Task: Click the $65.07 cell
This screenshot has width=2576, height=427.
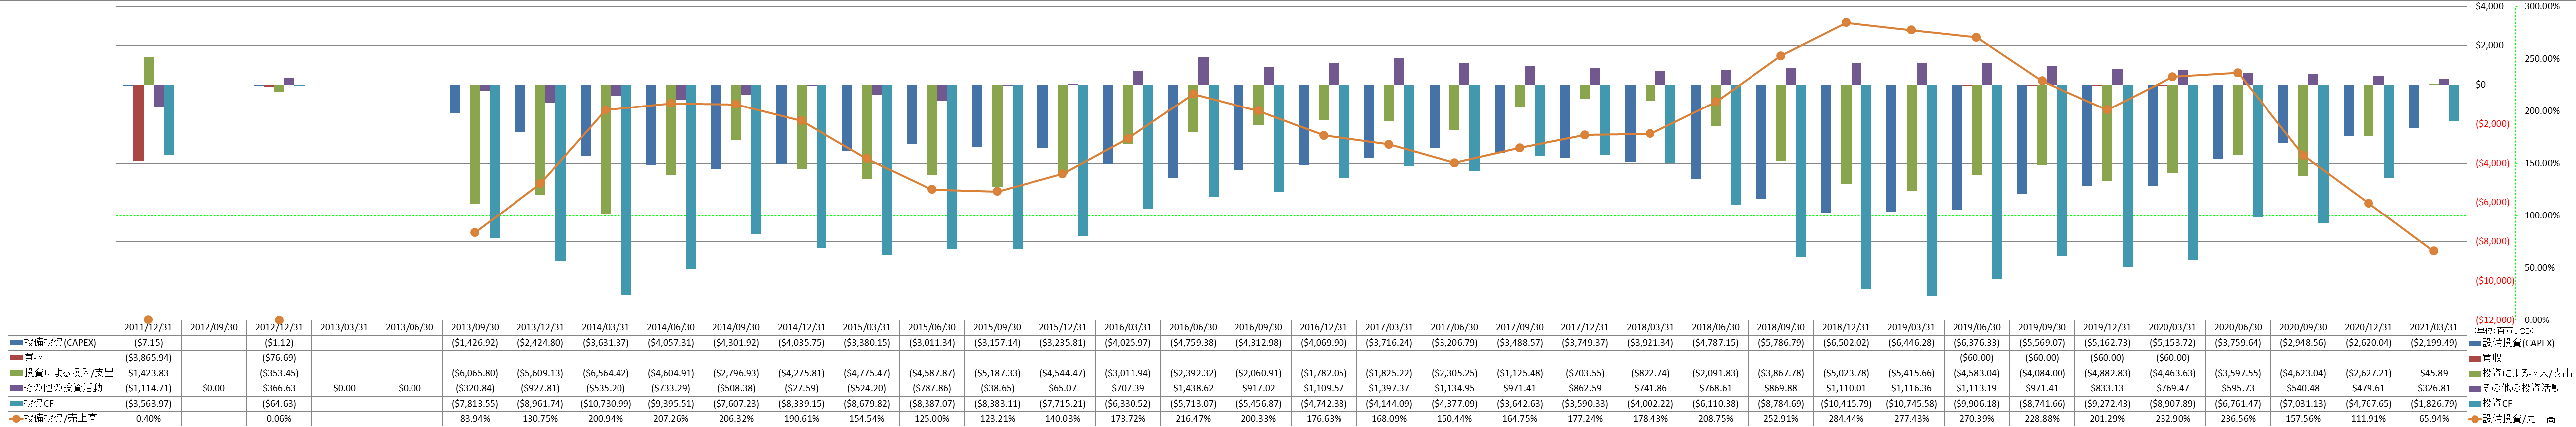Action: [1062, 388]
